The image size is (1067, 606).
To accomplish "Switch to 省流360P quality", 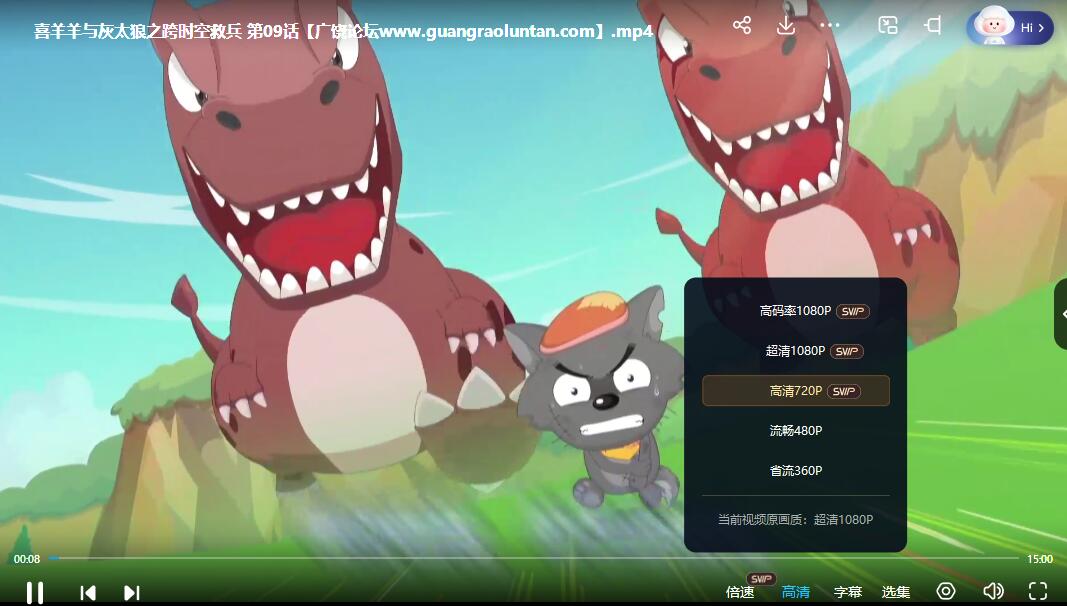I will [795, 471].
